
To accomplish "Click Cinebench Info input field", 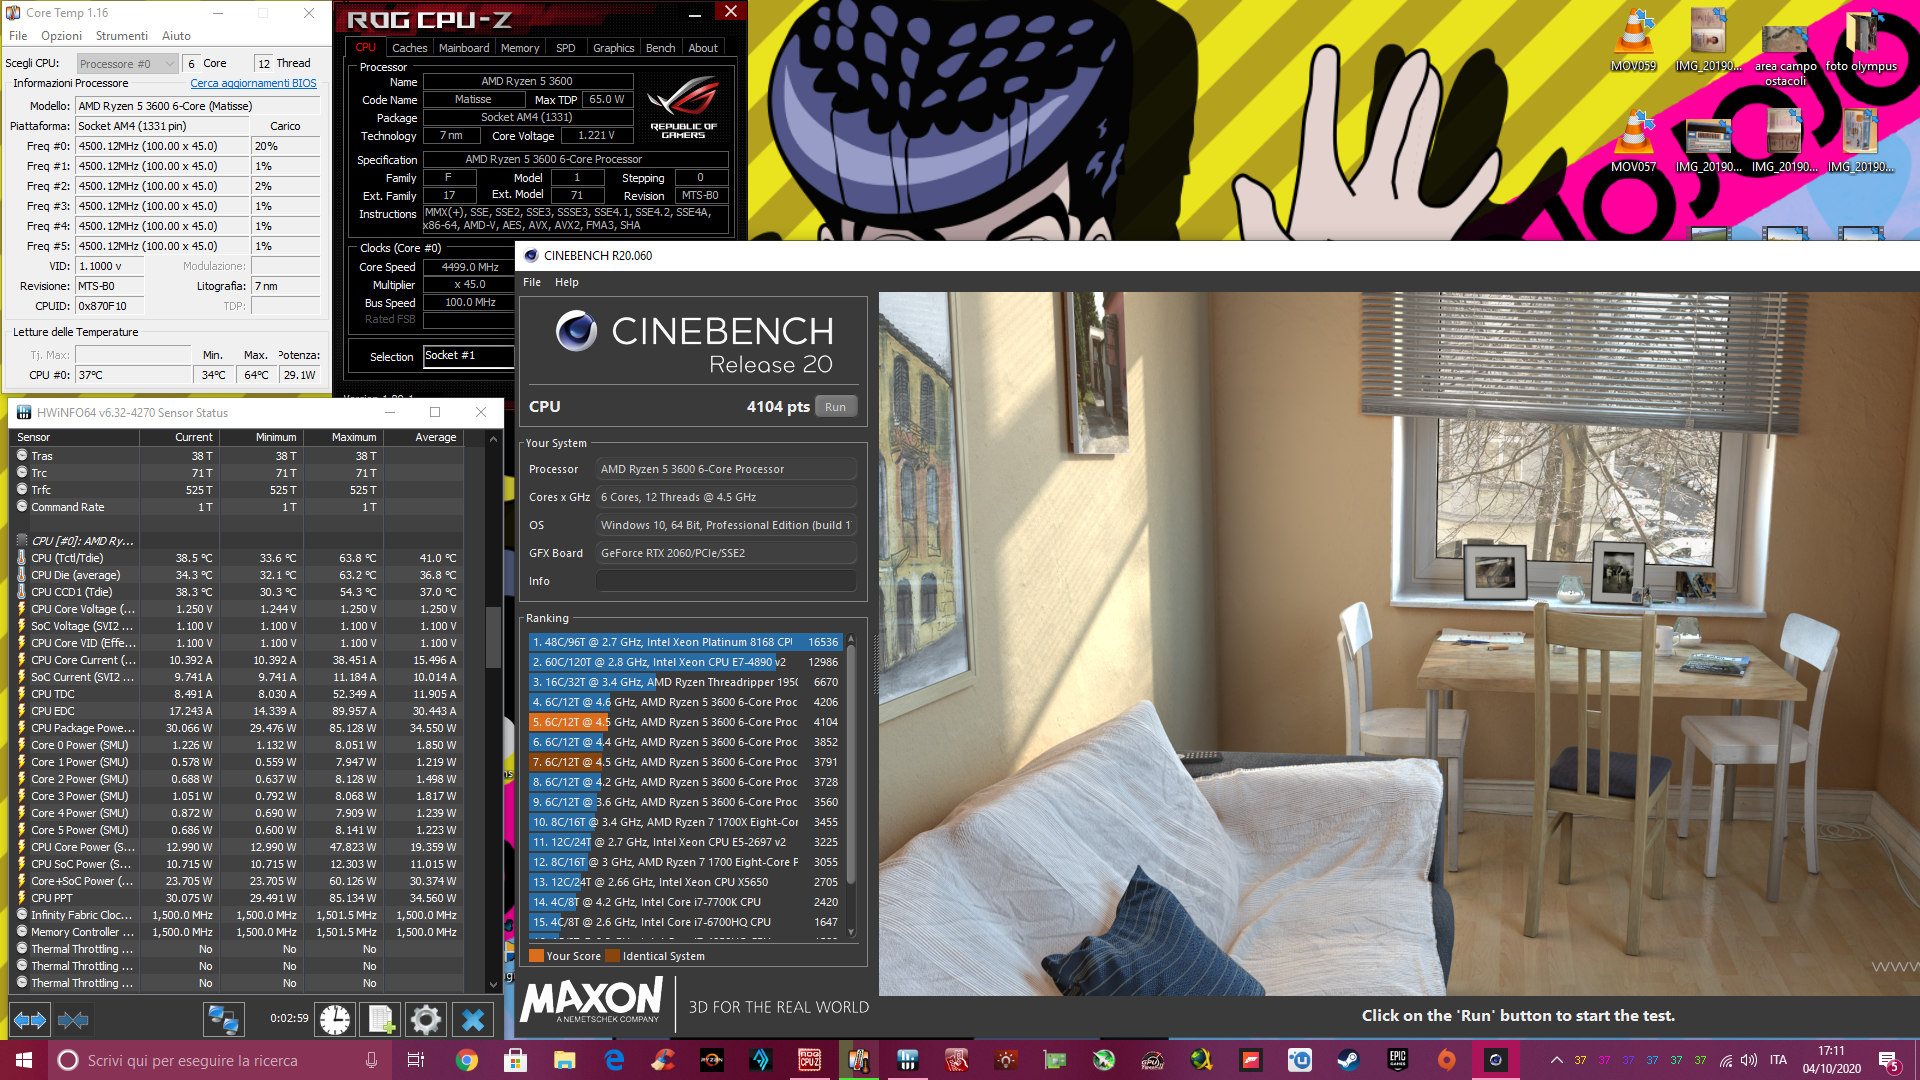I will click(726, 581).
